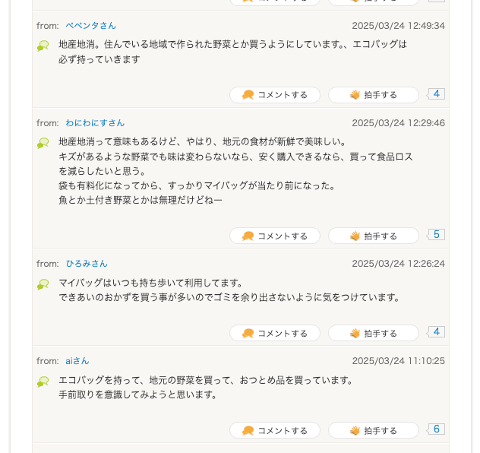
Task: Click コメントする on ペペンタさん's post
Action: [x=275, y=95]
